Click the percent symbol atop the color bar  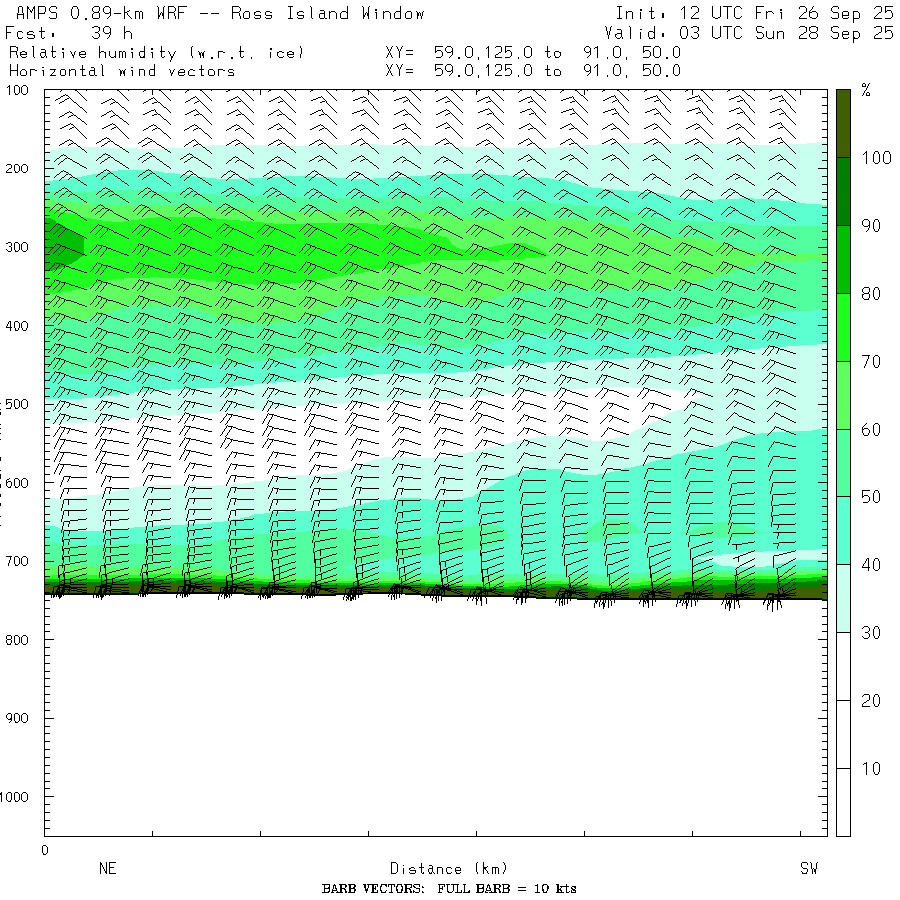pyautogui.click(x=866, y=91)
